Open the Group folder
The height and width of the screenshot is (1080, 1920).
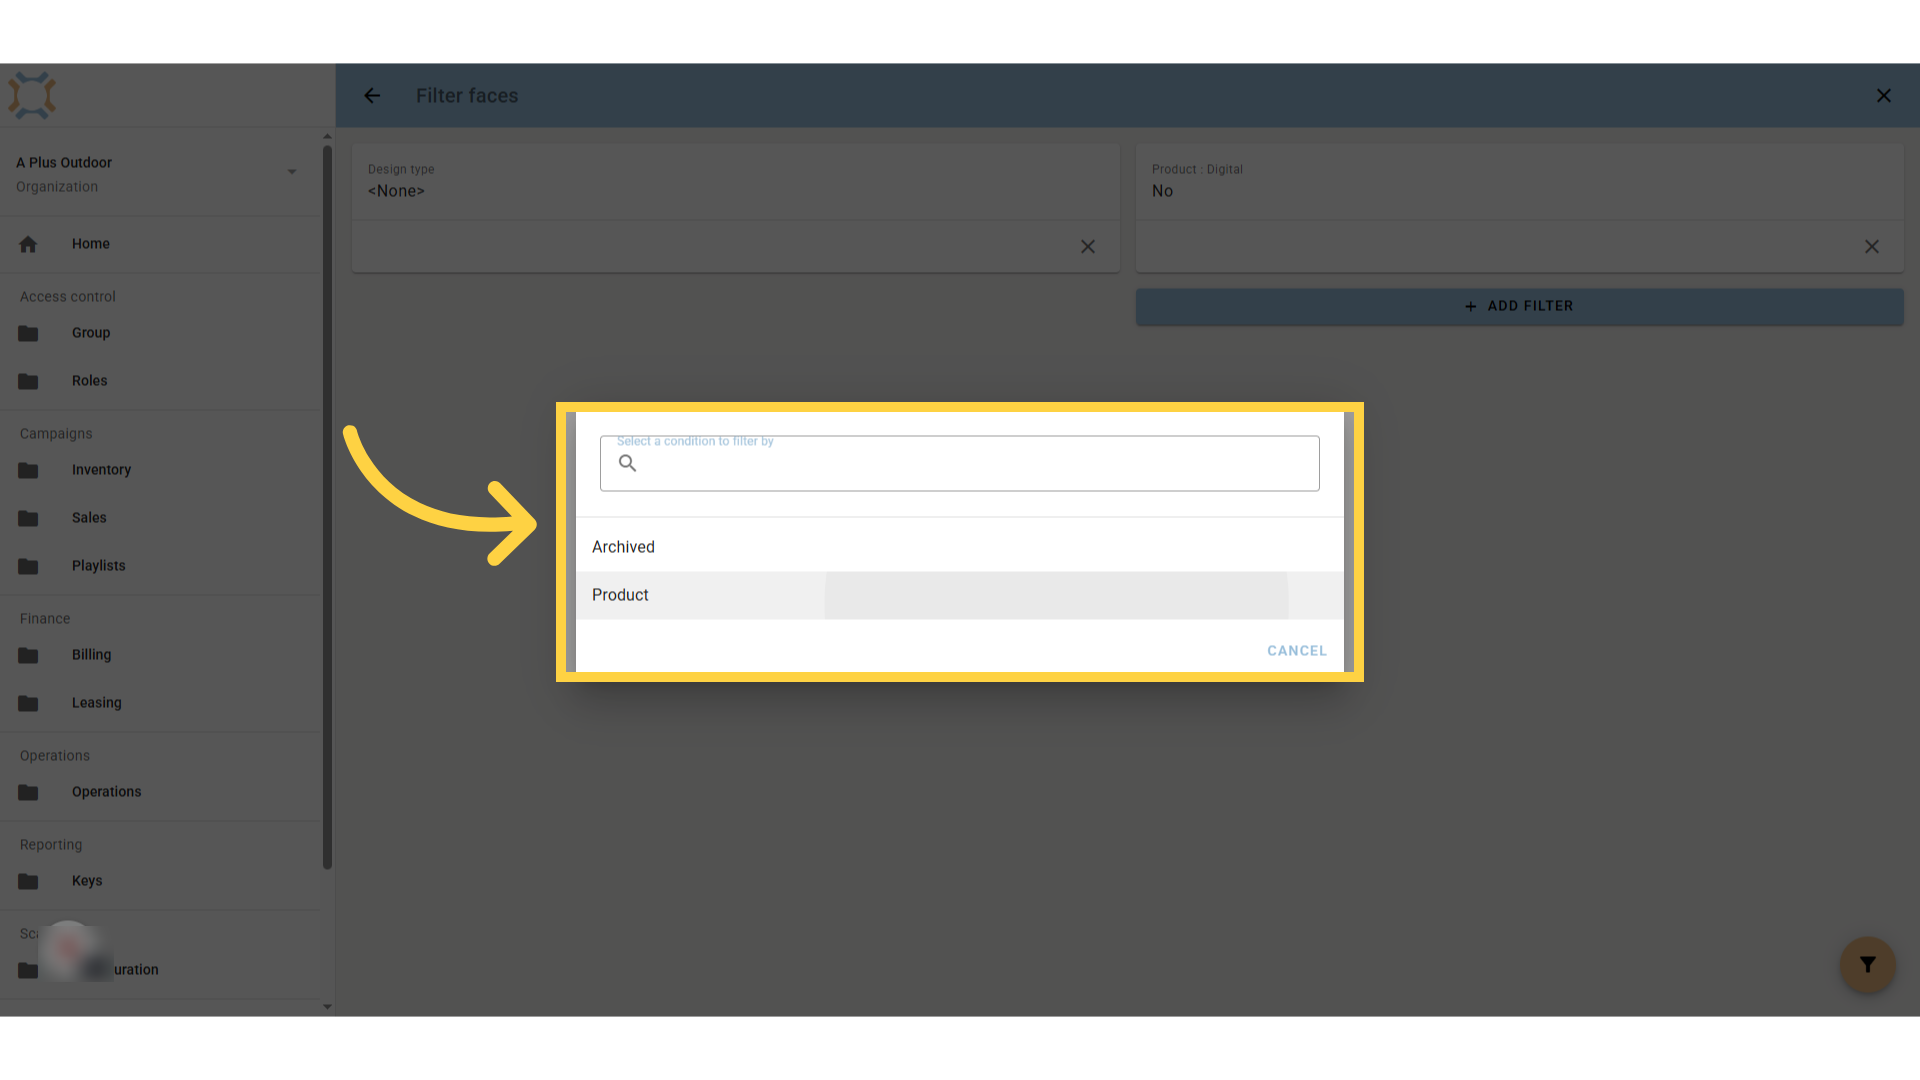pos(160,333)
